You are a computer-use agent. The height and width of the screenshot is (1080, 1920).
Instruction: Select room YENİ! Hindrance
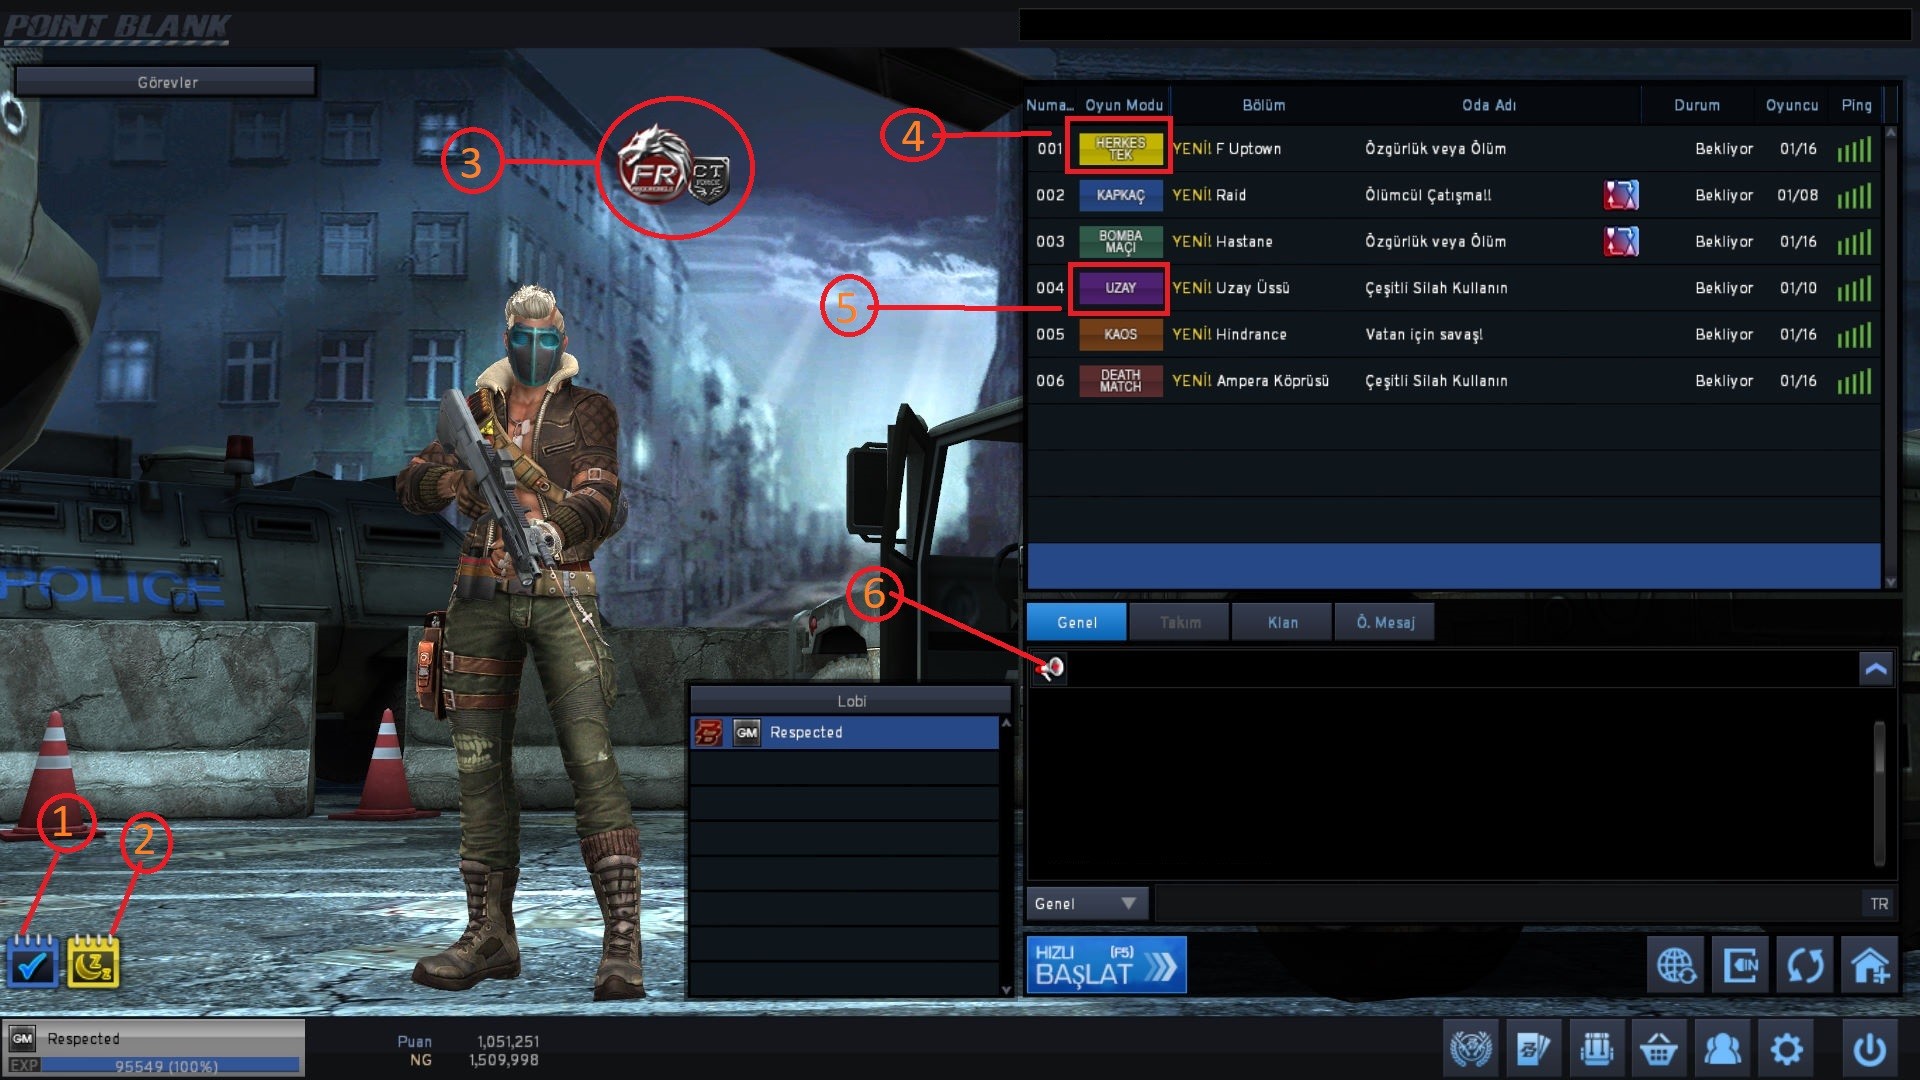click(x=1455, y=334)
